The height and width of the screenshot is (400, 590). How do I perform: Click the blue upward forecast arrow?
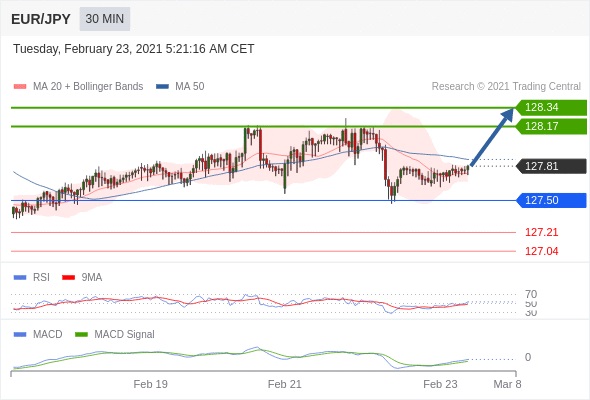492,137
